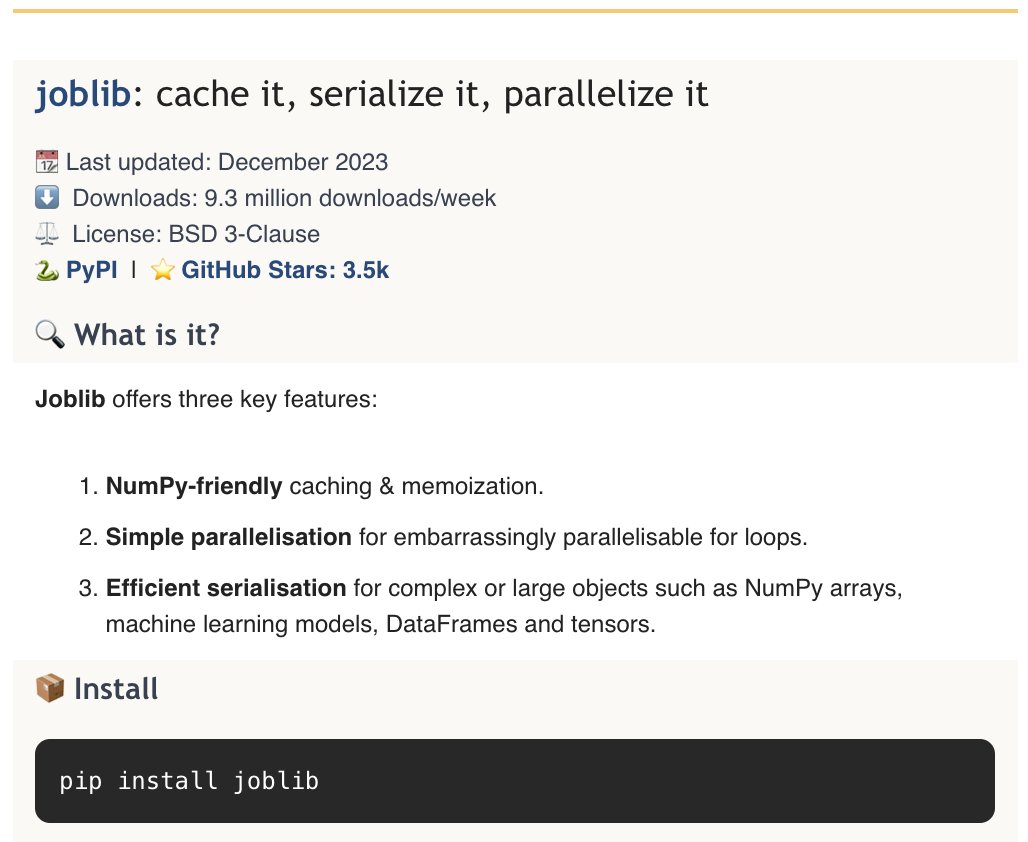Click the 'What is it?' heading
The height and width of the screenshot is (842, 1028).
click(147, 334)
